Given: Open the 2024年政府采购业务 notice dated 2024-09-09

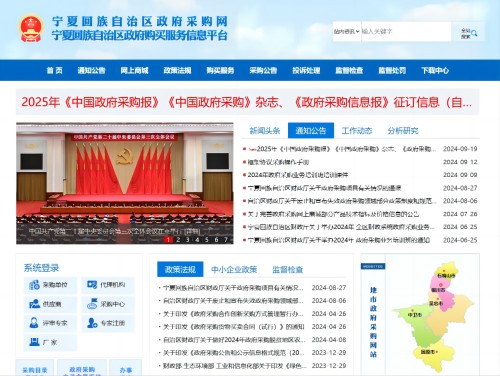Looking at the screenshot, I should pyautogui.click(x=298, y=175).
